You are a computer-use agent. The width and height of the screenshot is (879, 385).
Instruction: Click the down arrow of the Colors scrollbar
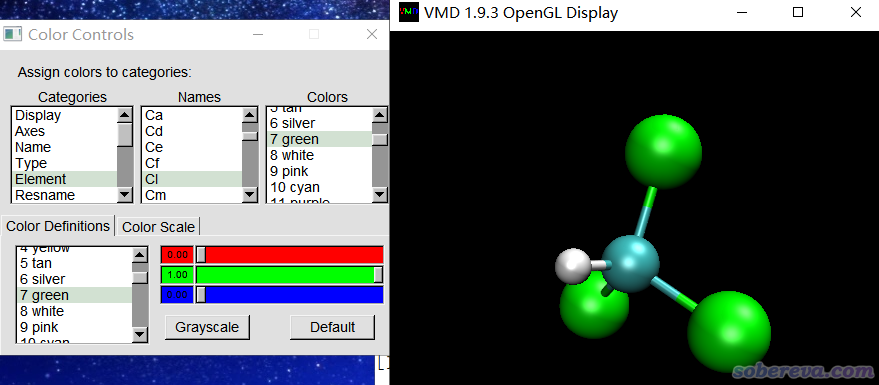[x=380, y=194]
